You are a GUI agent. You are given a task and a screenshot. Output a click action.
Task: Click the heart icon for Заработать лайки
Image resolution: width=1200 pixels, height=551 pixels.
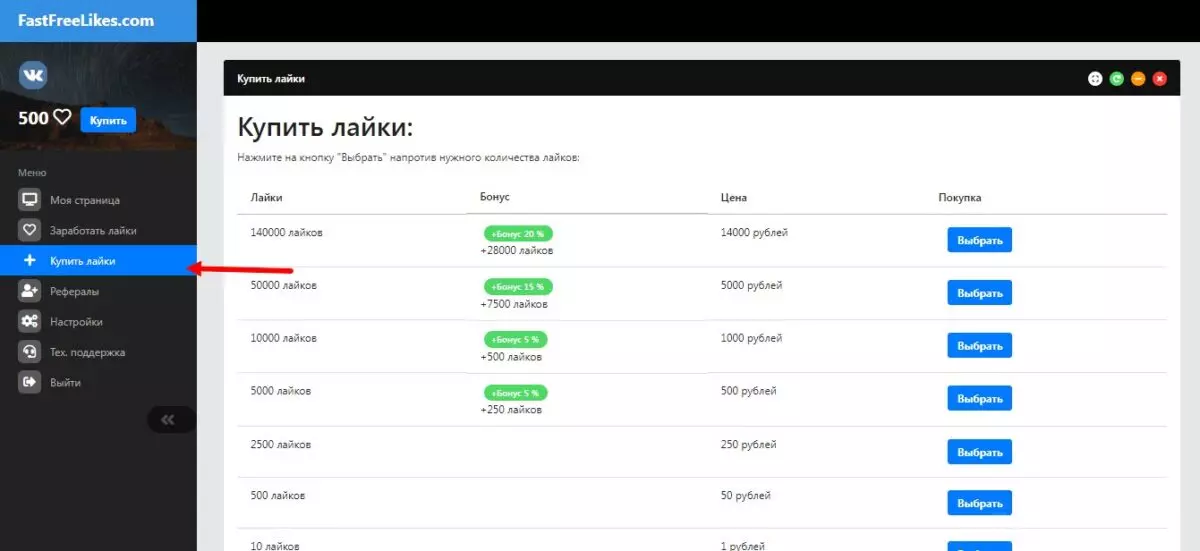coord(30,230)
